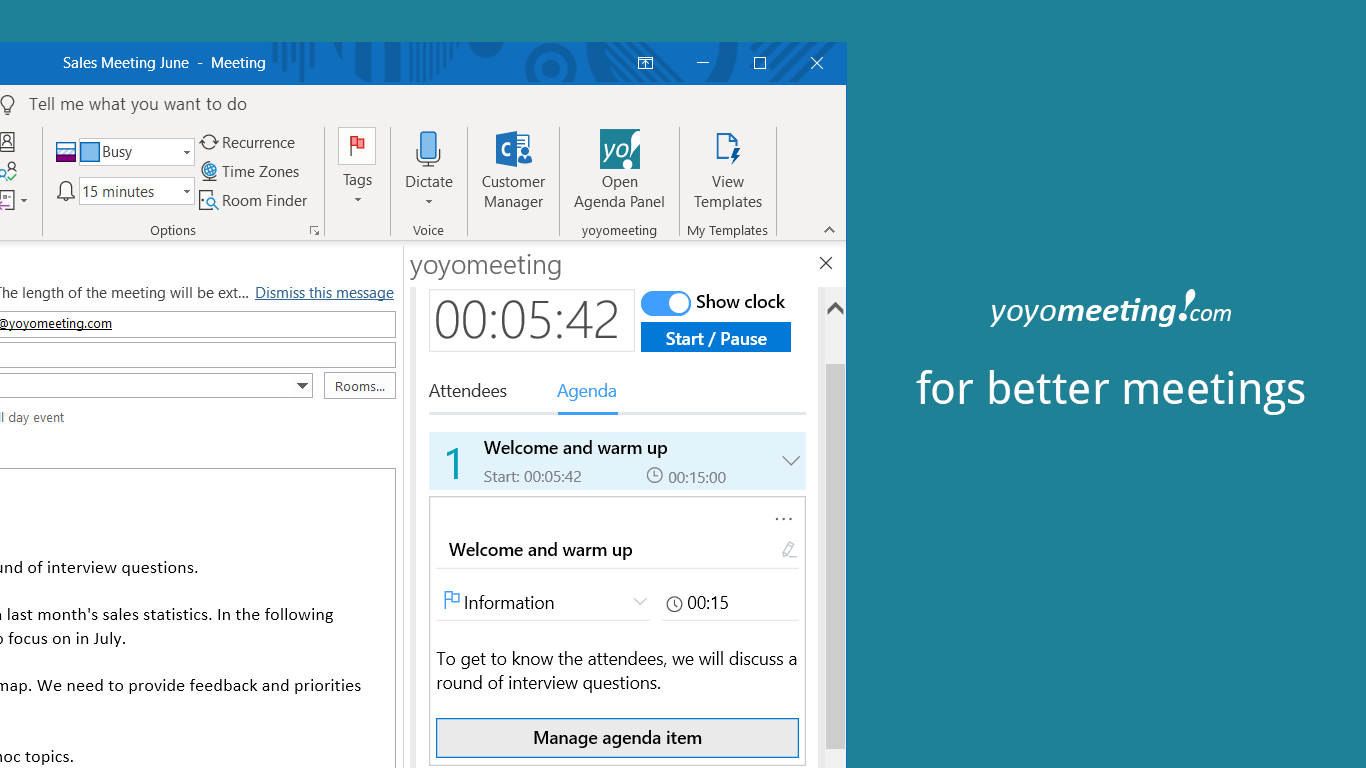Click the Rooms... button
Image resolution: width=1366 pixels, height=768 pixels.
[x=360, y=386]
